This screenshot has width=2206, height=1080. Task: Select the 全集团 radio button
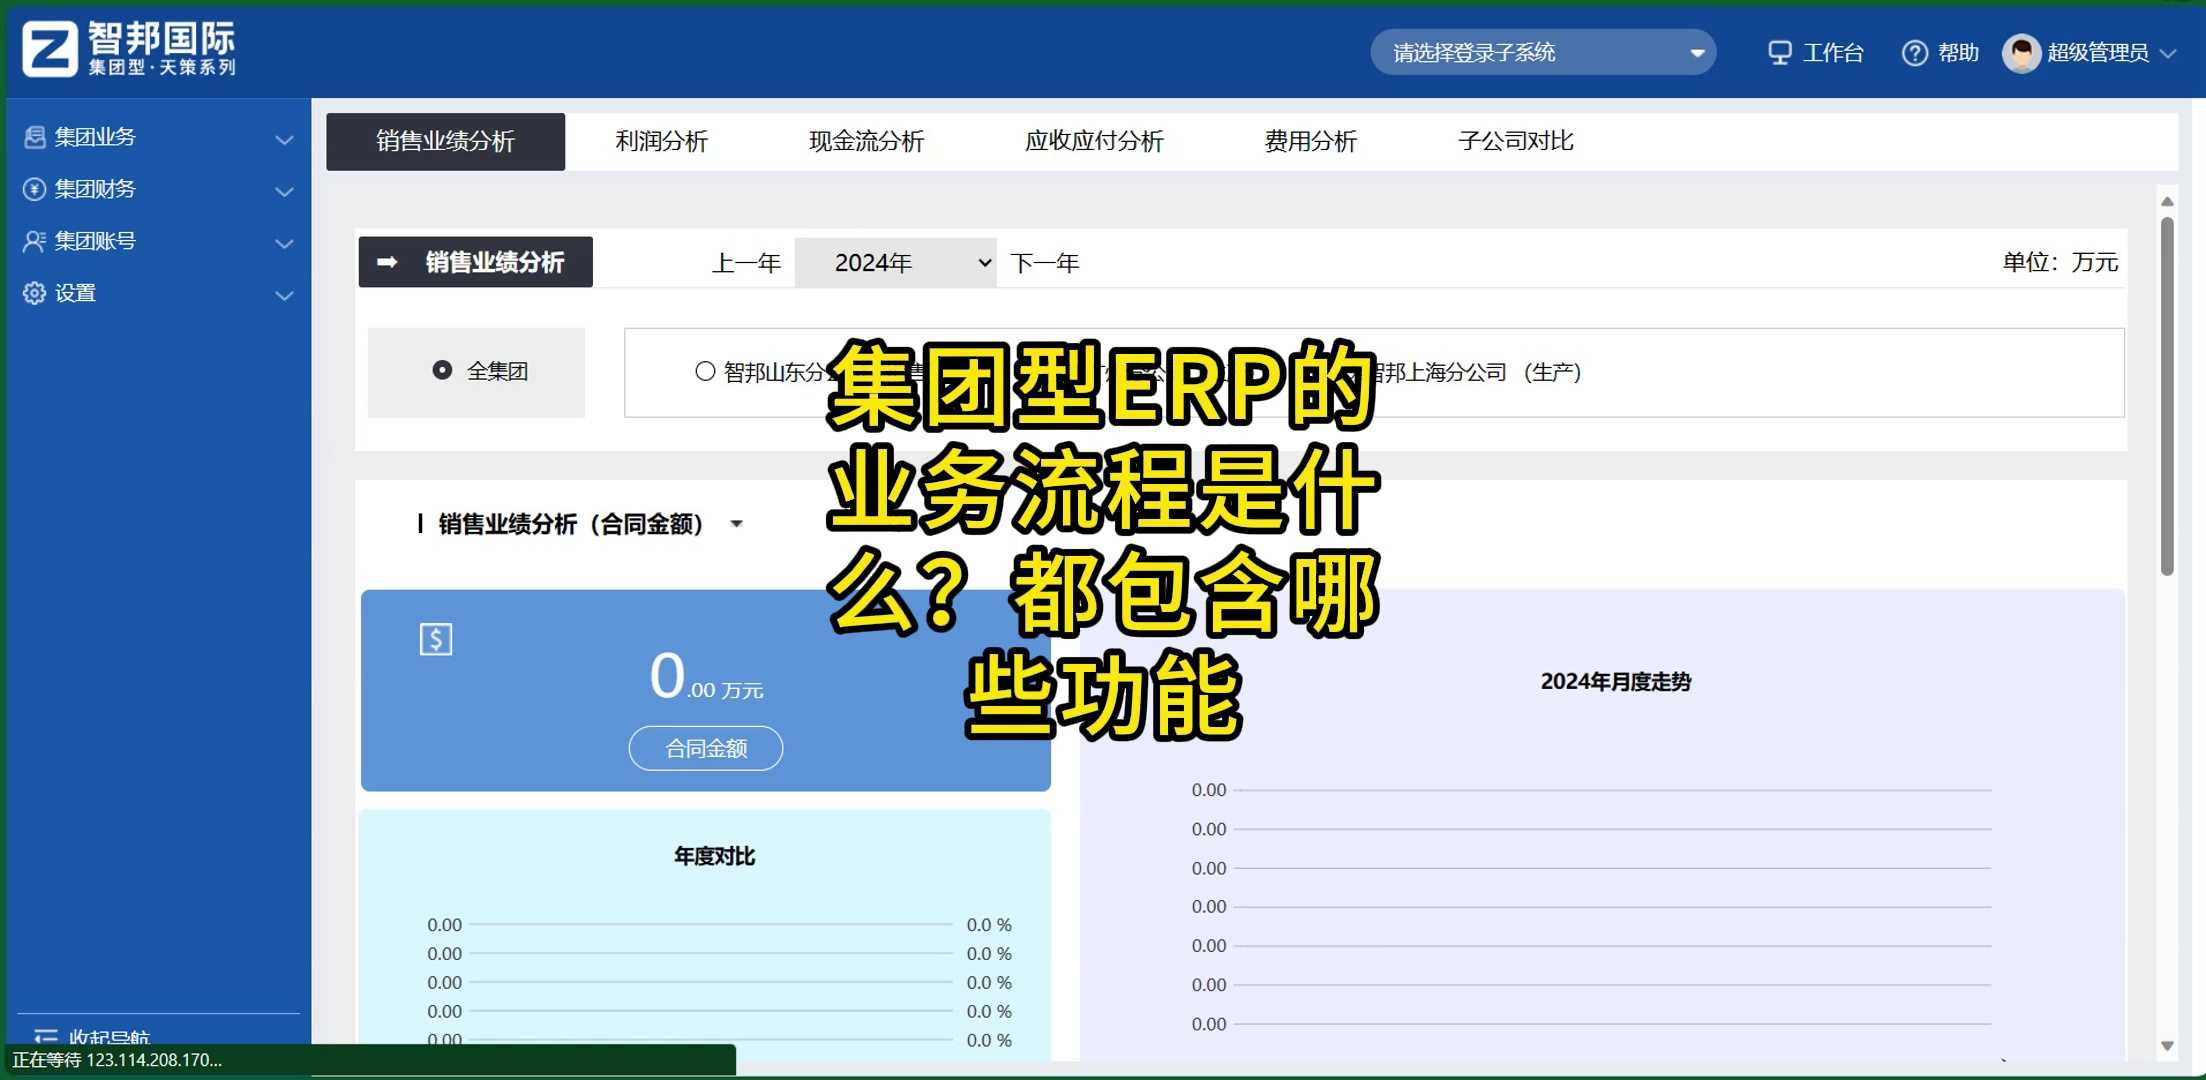(x=442, y=370)
